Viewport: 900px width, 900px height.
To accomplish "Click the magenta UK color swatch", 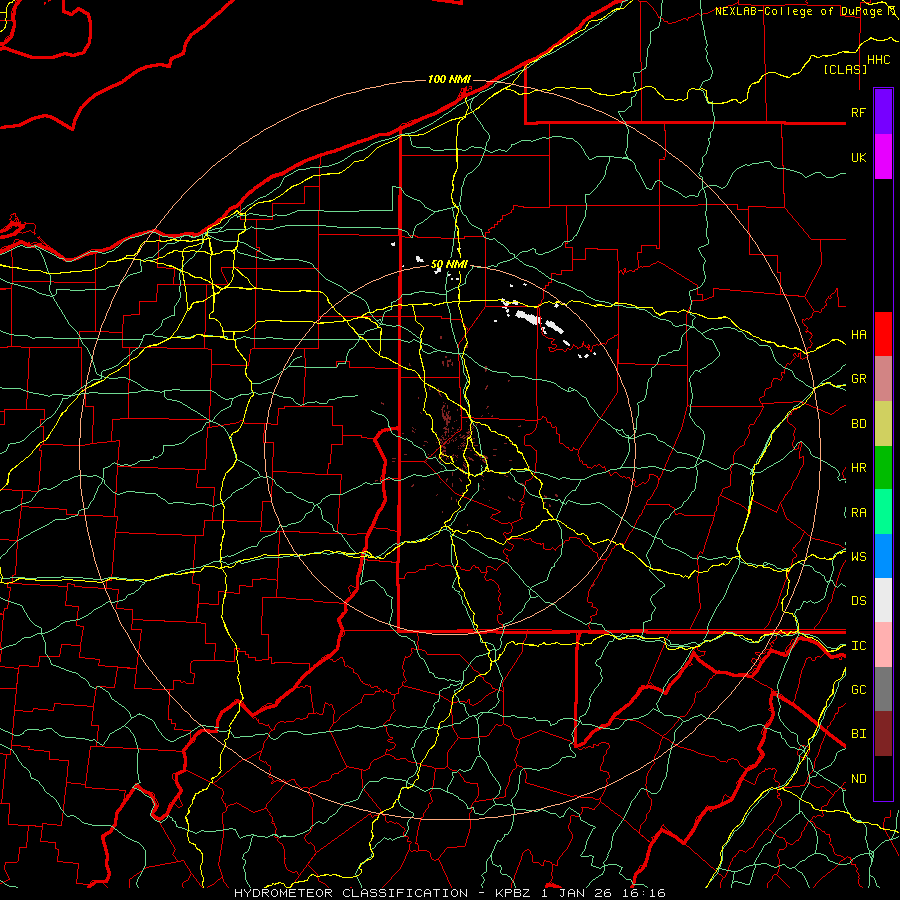I will pyautogui.click(x=883, y=157).
